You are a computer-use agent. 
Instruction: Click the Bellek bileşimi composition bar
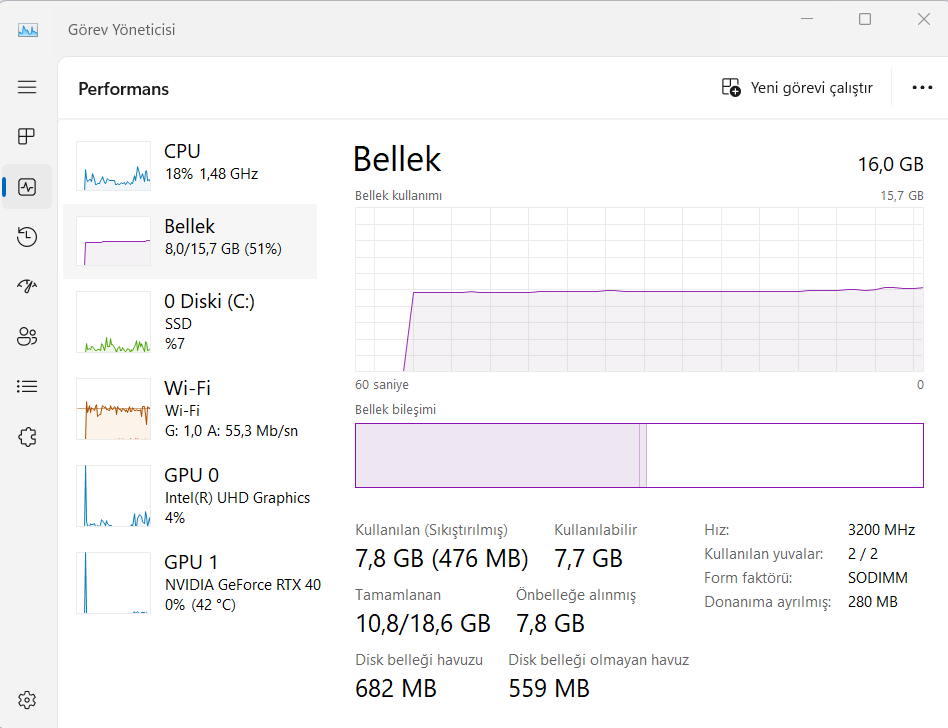pyautogui.click(x=639, y=455)
